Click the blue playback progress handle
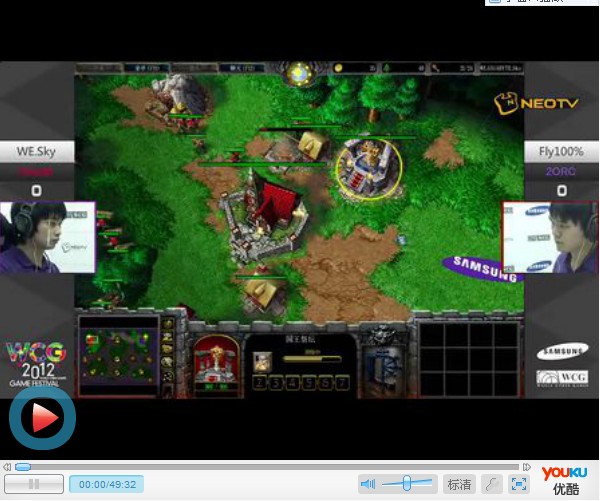The image size is (600, 501). [x=23, y=467]
